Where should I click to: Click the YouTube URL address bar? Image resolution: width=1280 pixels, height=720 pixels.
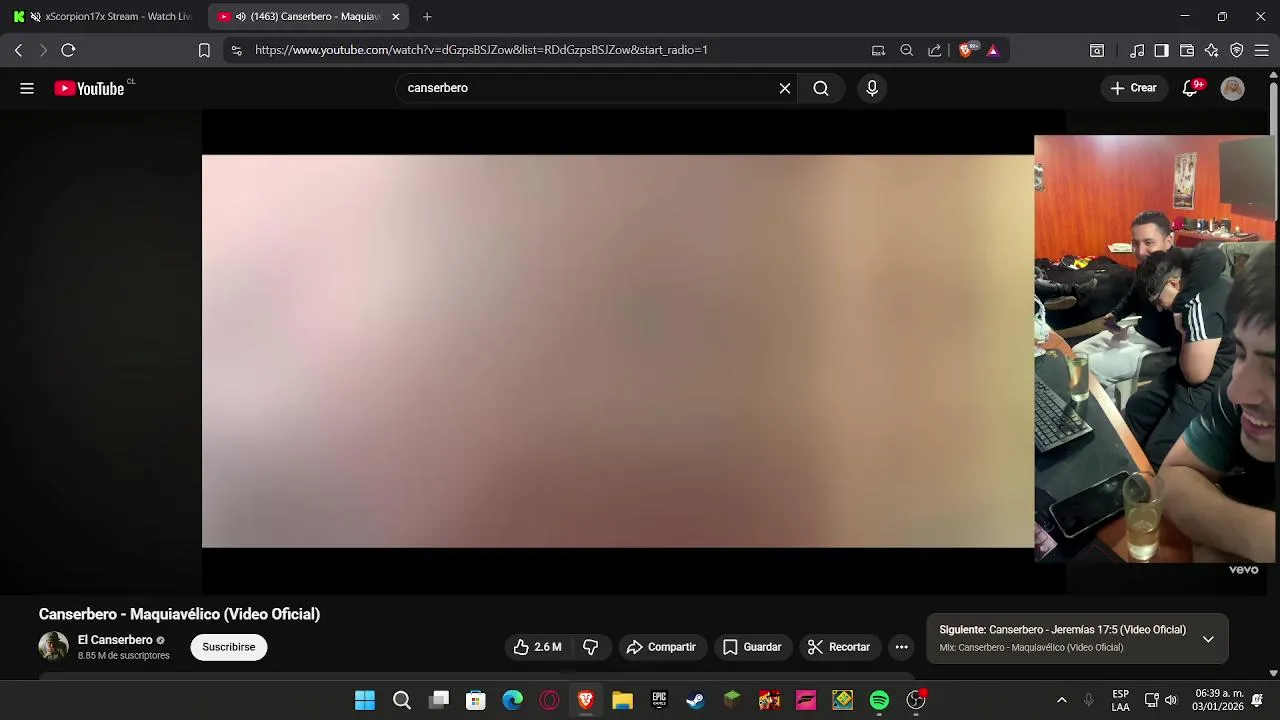point(481,50)
